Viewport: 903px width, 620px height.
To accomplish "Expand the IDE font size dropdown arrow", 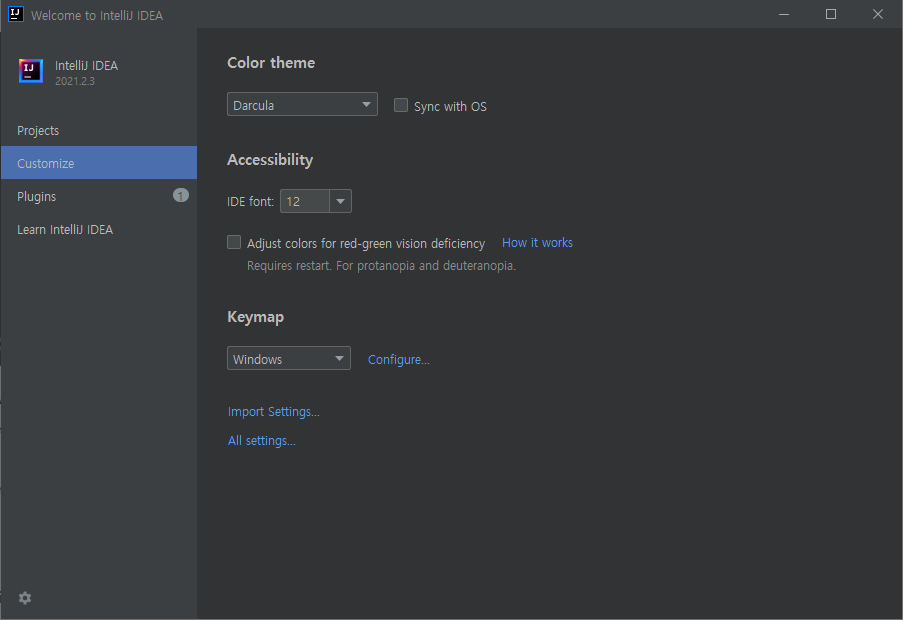I will tap(340, 201).
